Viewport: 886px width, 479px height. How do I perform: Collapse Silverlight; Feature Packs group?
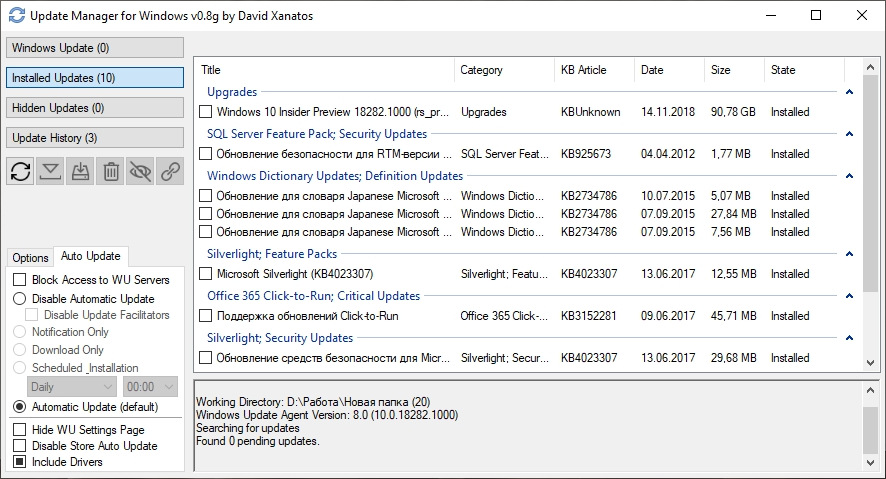coord(849,254)
